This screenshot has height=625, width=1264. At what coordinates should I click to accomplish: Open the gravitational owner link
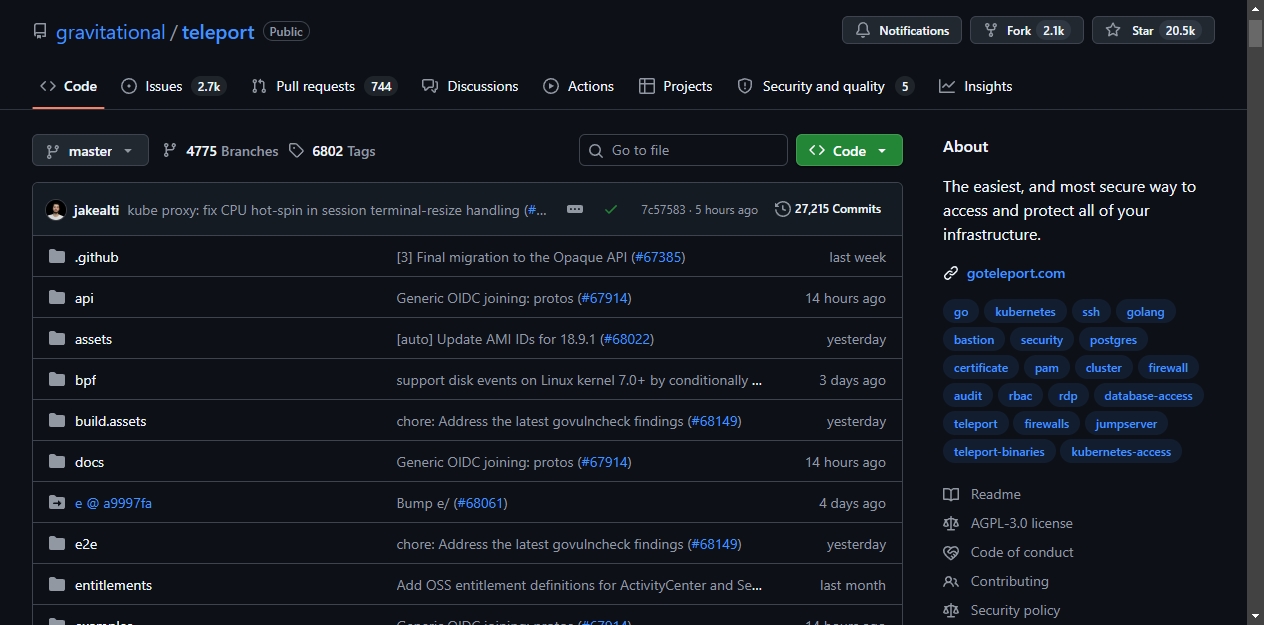(110, 32)
